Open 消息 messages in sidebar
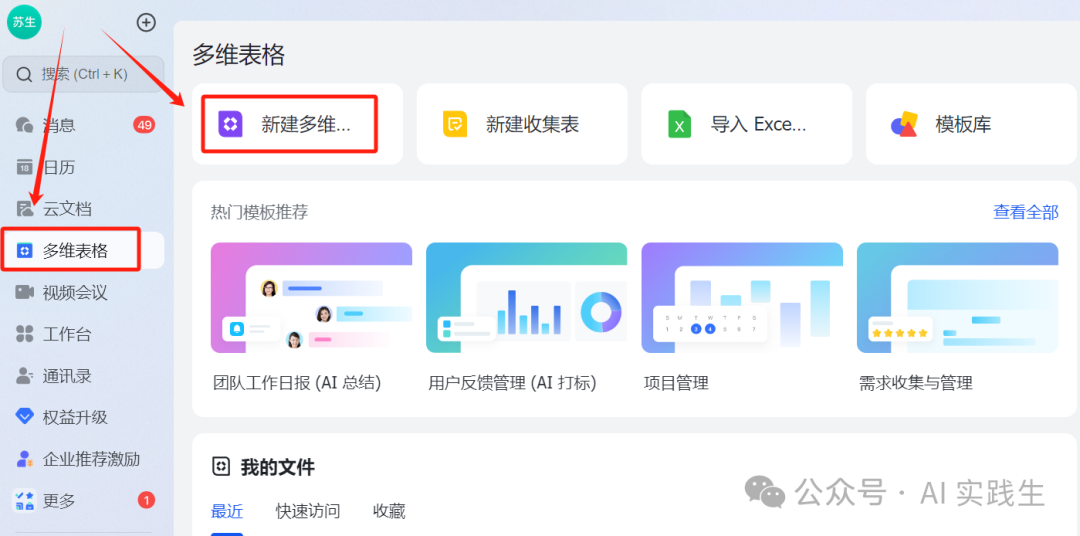Image resolution: width=1080 pixels, height=536 pixels. point(60,125)
